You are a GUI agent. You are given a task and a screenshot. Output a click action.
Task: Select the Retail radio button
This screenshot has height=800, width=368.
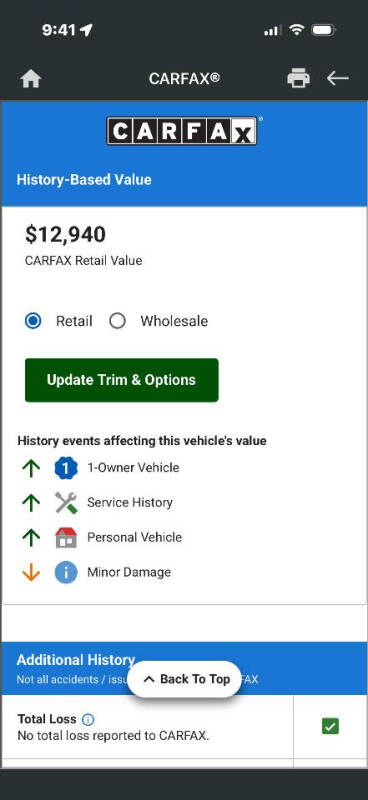click(x=33, y=321)
